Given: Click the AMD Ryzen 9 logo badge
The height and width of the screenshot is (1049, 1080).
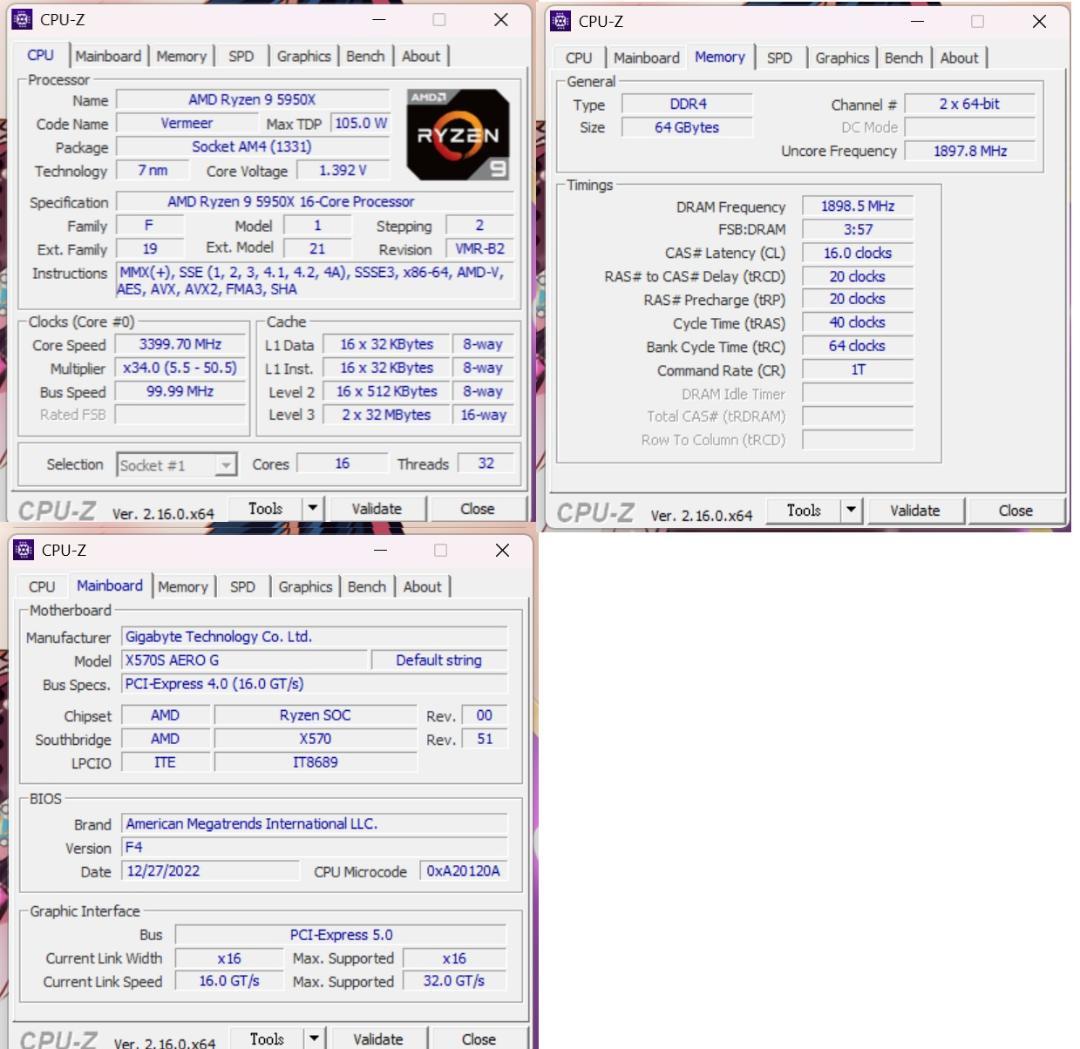Looking at the screenshot, I should pos(458,133).
